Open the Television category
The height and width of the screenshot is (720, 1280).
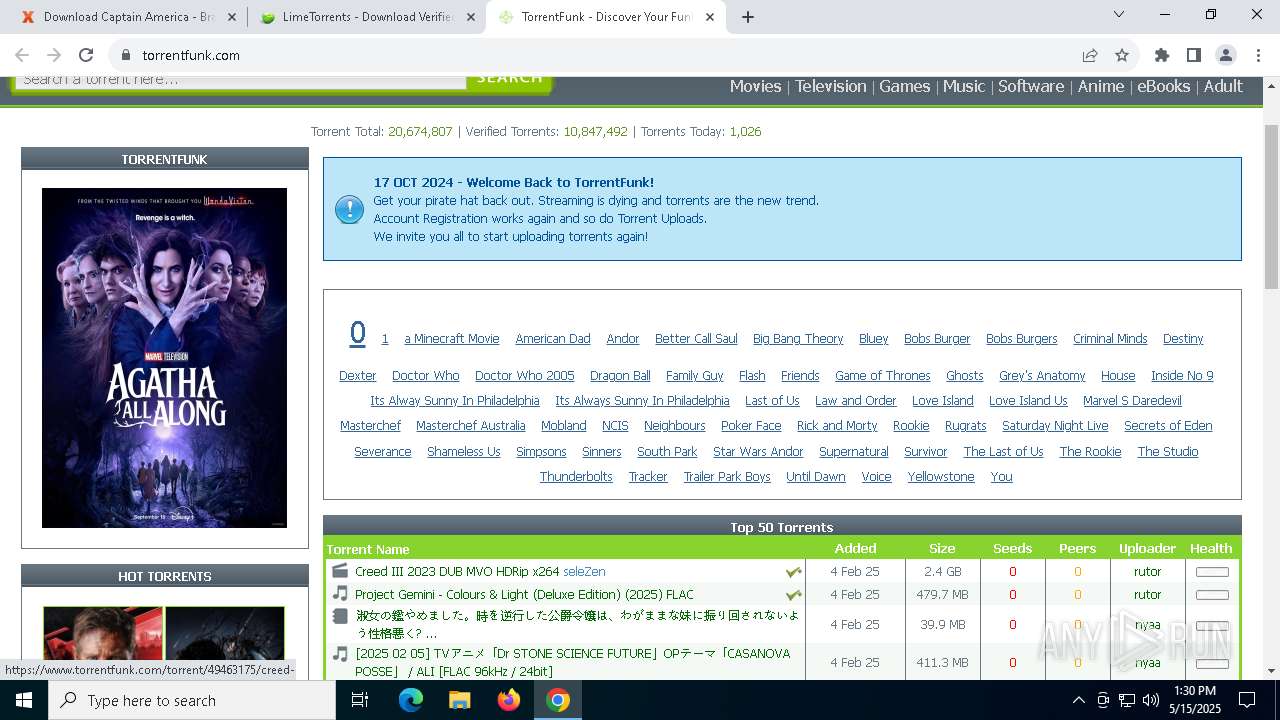(x=830, y=86)
